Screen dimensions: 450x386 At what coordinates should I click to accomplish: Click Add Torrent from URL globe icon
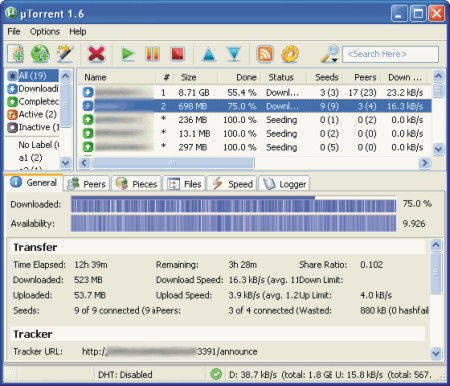(x=40, y=54)
